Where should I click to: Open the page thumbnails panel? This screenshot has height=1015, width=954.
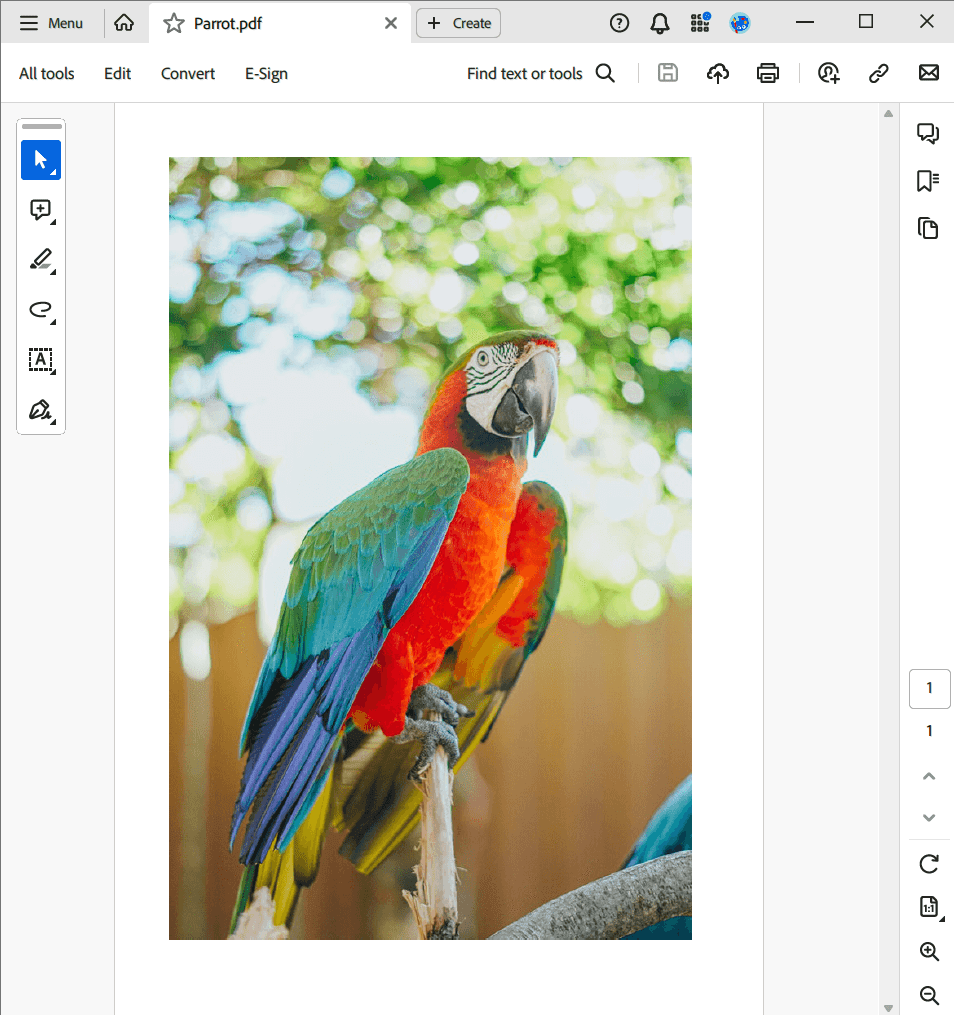(x=928, y=228)
